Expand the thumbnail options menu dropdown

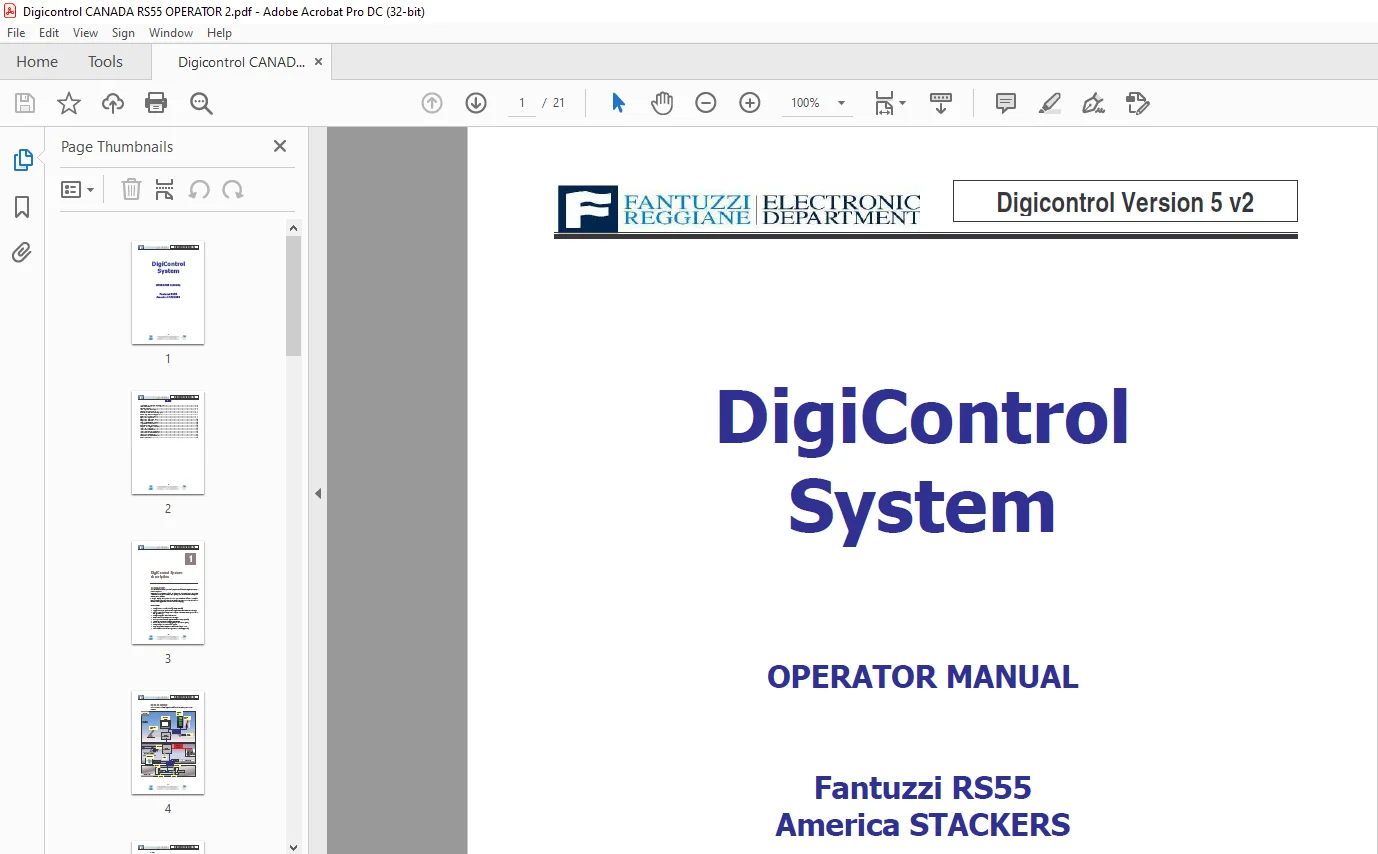coord(78,190)
